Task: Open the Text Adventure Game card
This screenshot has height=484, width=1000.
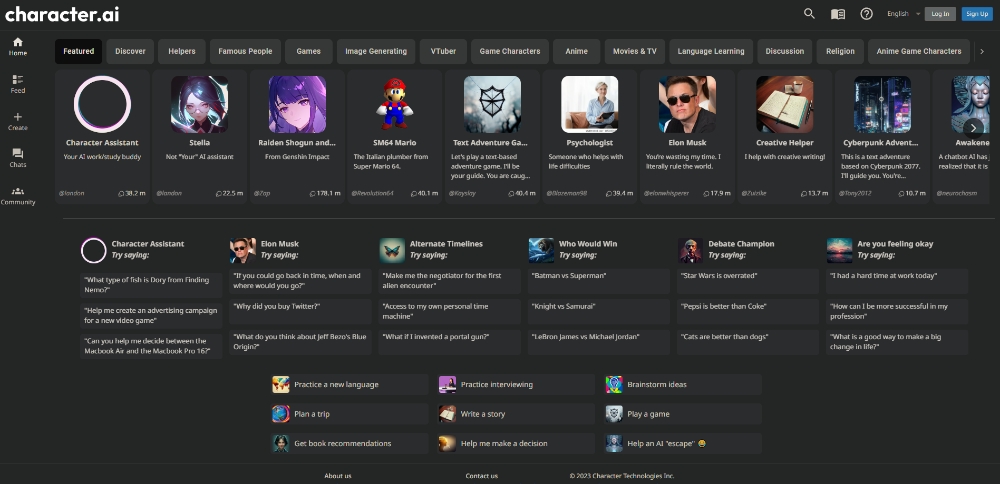Action: coord(492,136)
